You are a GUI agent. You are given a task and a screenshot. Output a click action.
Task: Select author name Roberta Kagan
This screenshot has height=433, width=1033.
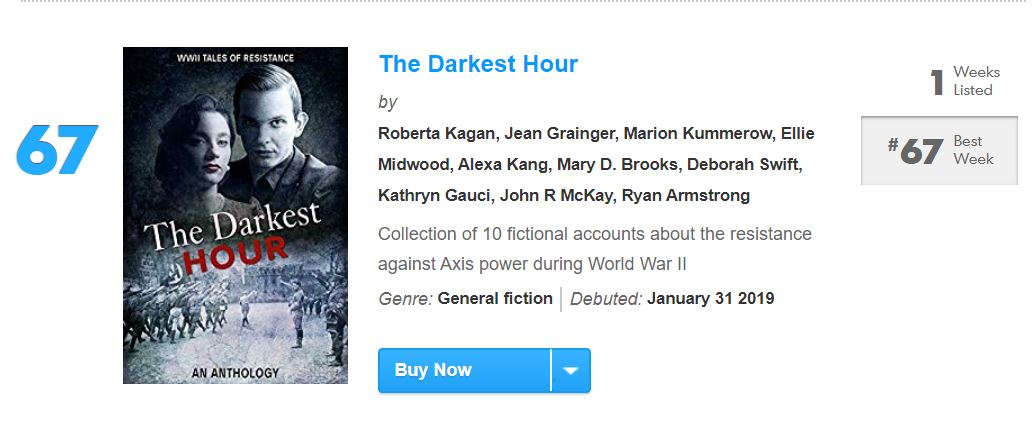[x=437, y=134]
